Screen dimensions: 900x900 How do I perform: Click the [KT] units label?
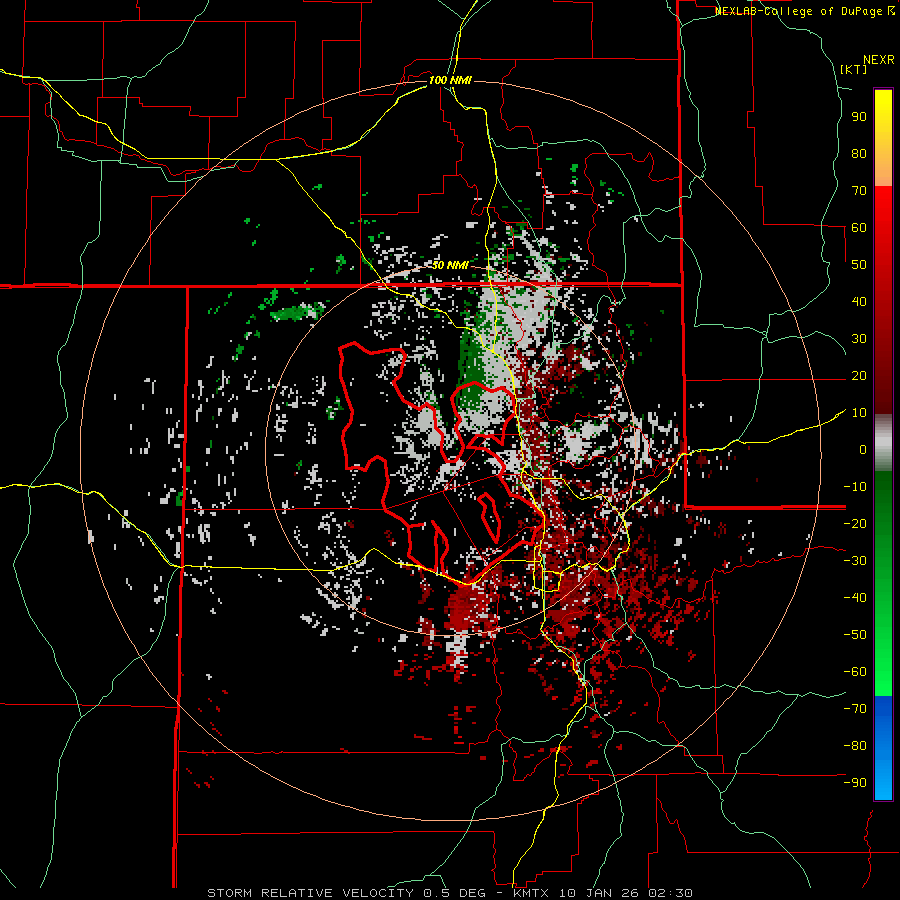854,69
